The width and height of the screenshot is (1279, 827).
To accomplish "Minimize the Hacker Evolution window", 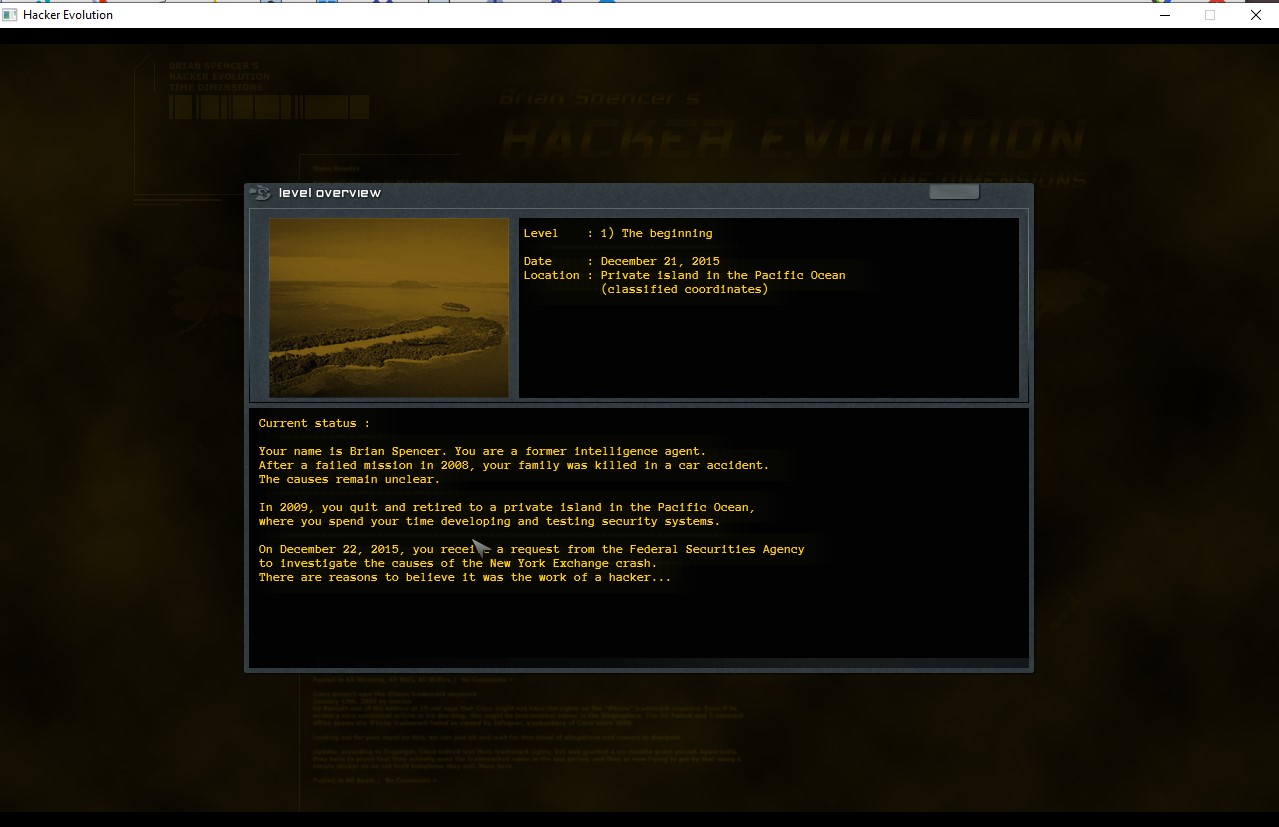I will 1164,15.
